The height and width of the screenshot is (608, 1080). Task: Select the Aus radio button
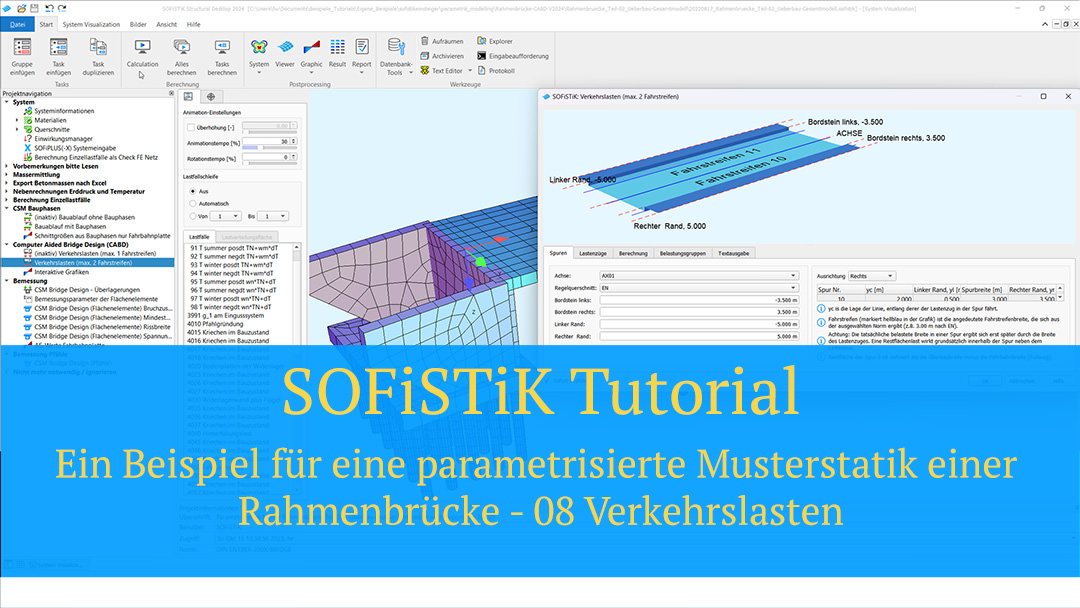tap(192, 190)
